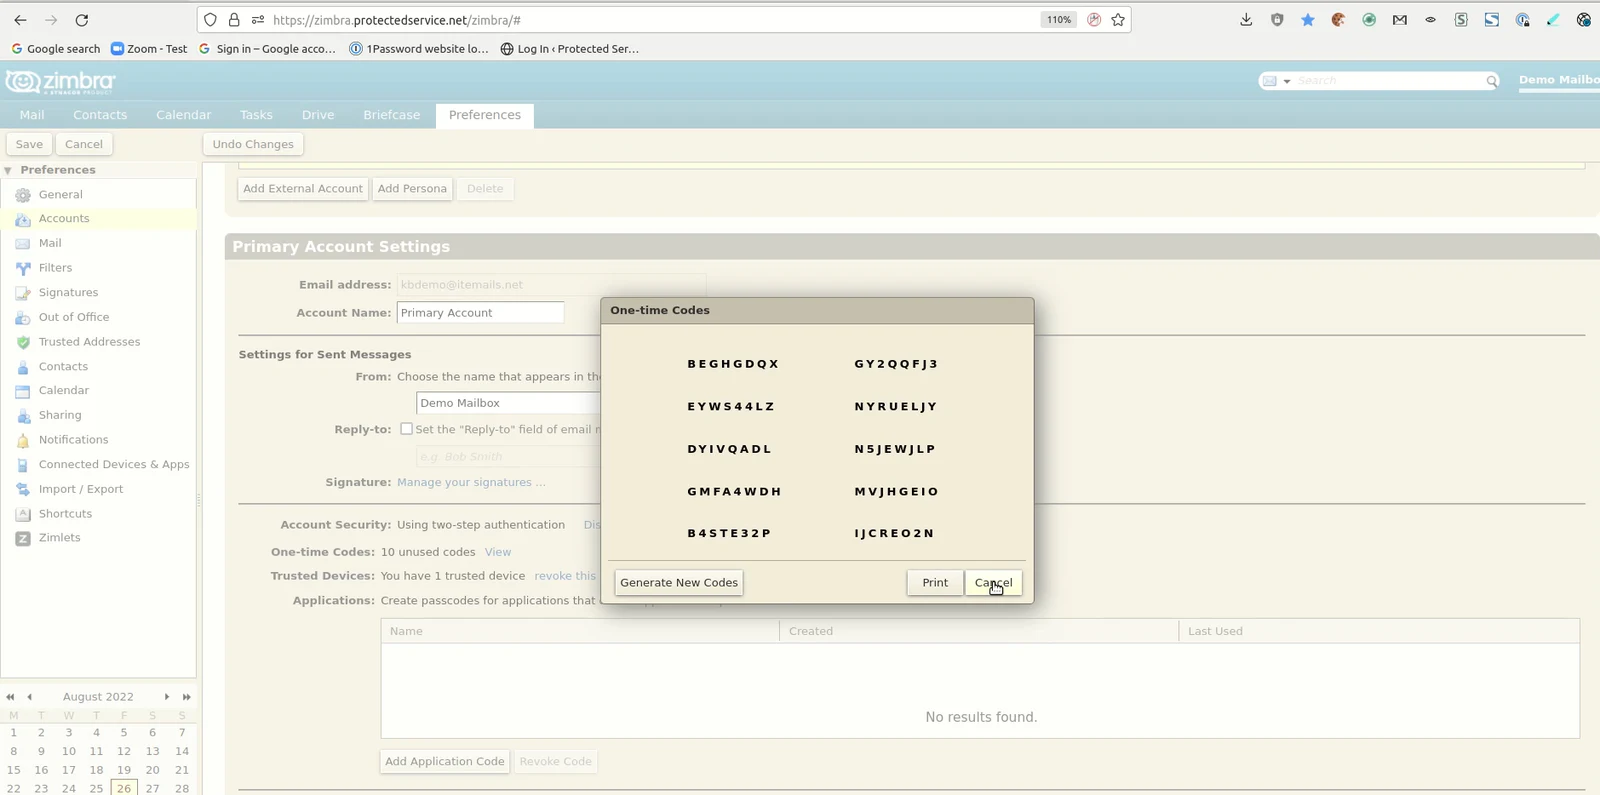Open the search type dropdown arrow

tap(1287, 81)
